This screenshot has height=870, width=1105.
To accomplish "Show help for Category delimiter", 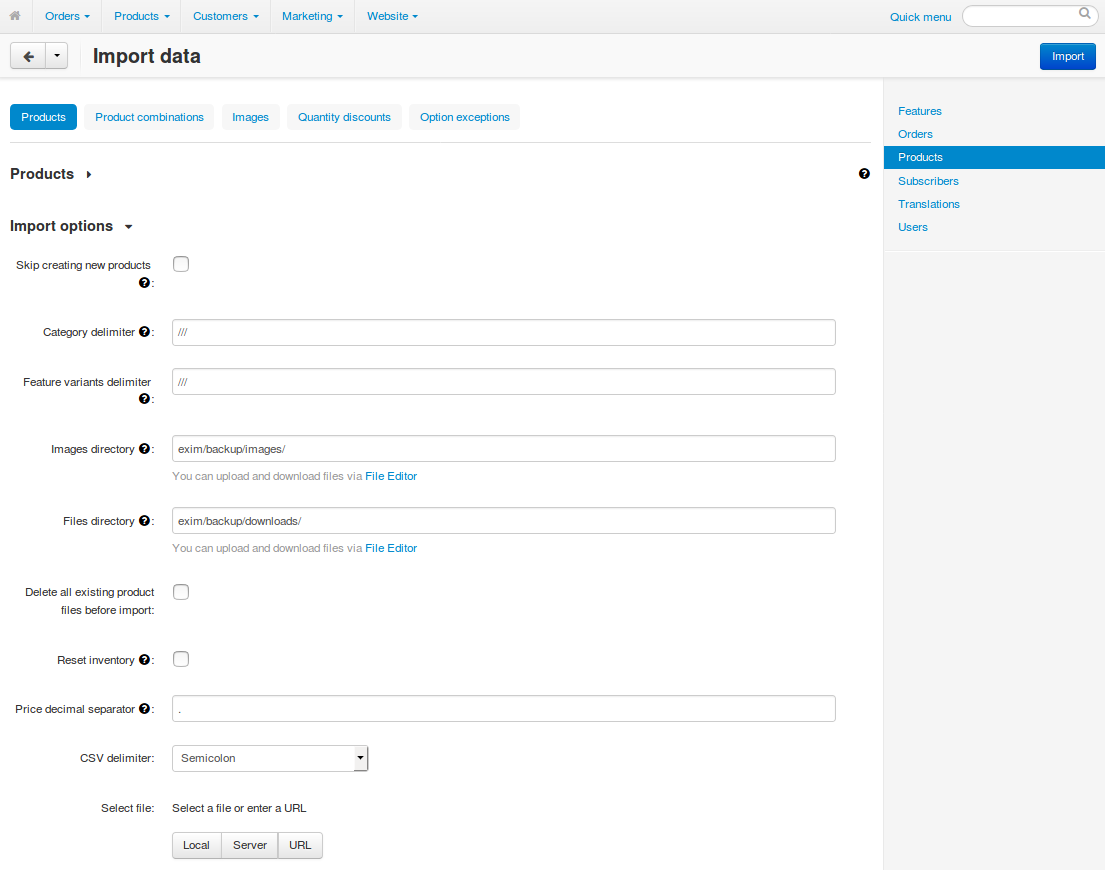I will (144, 332).
